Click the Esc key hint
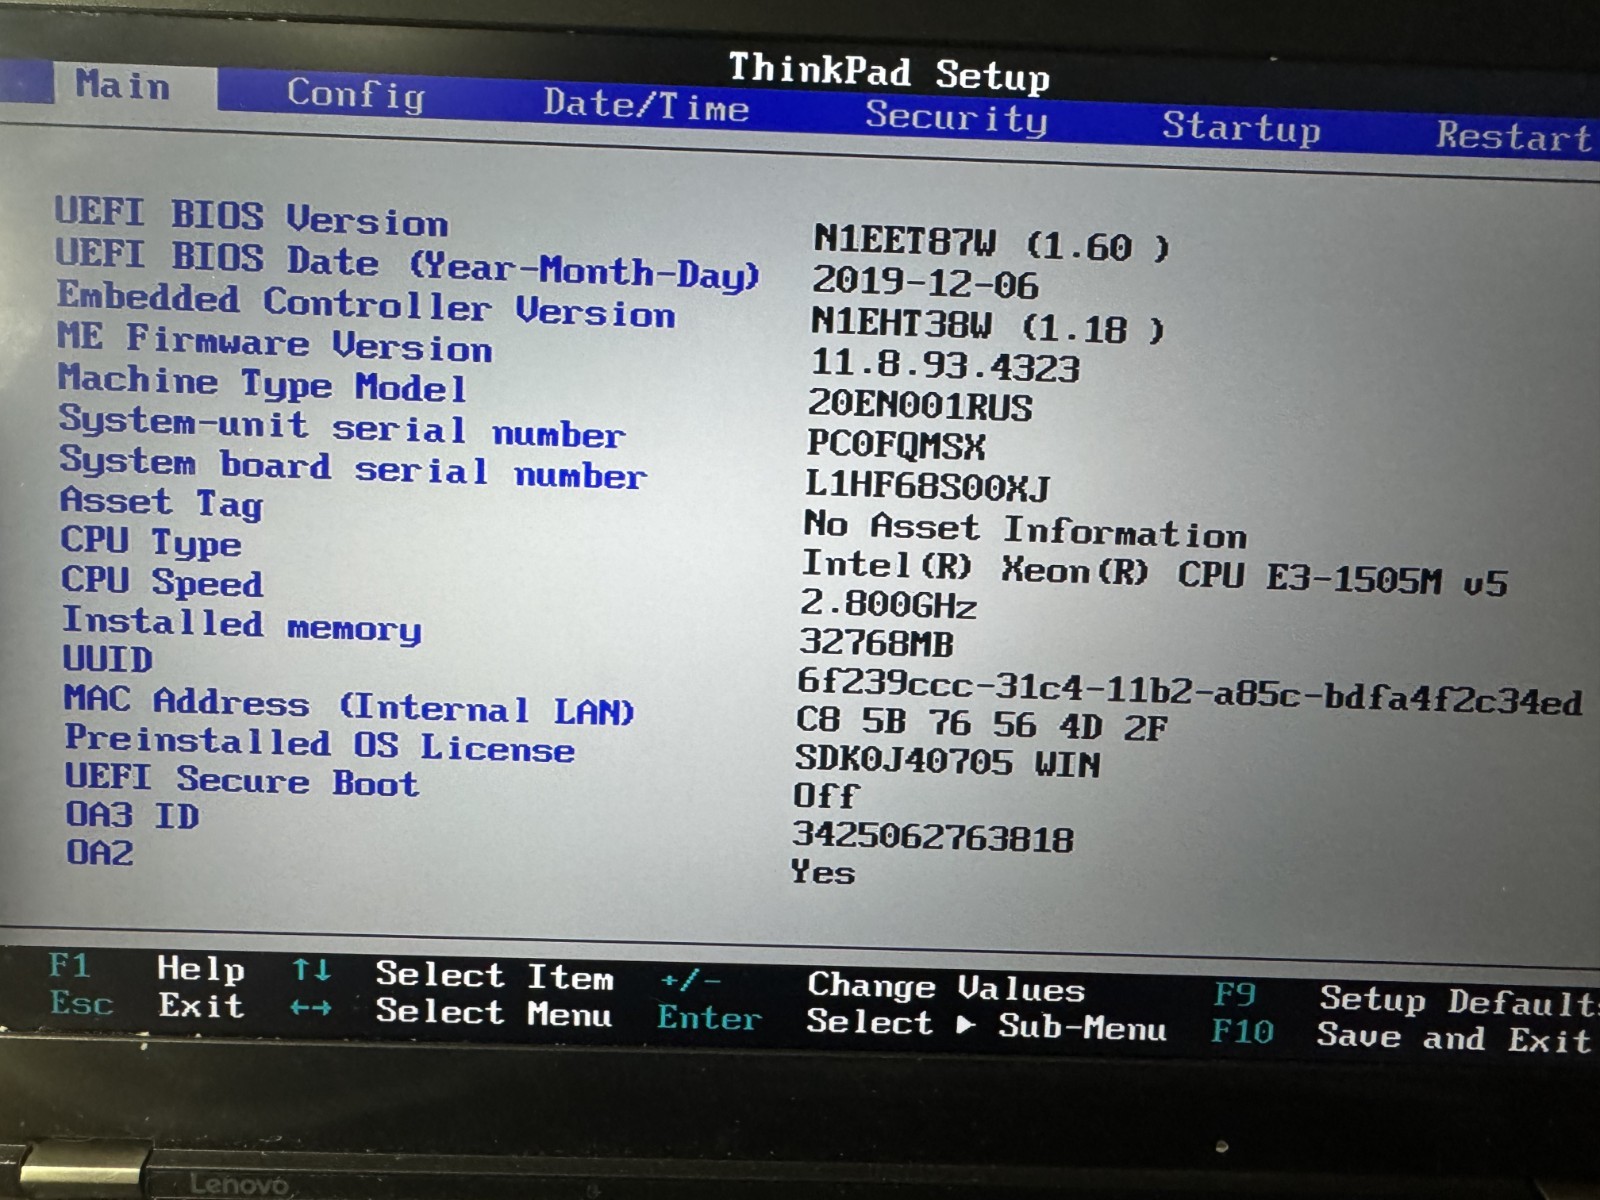 [82, 1002]
